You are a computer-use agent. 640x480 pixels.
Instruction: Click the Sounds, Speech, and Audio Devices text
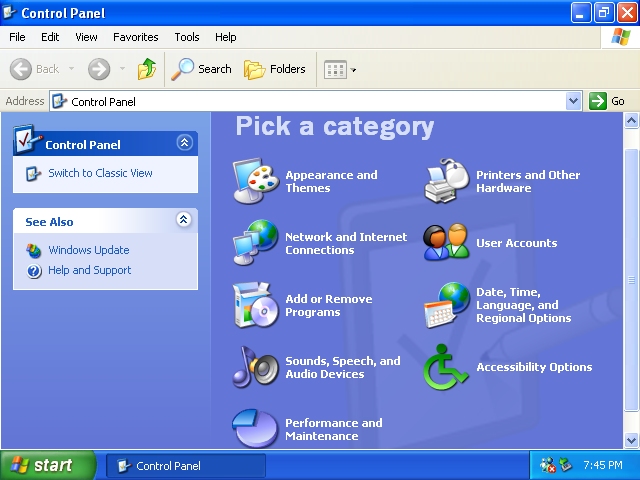click(x=343, y=367)
